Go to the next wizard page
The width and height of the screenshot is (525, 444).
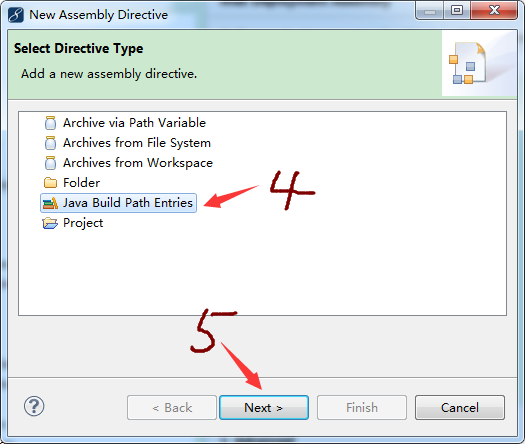pyautogui.click(x=264, y=408)
